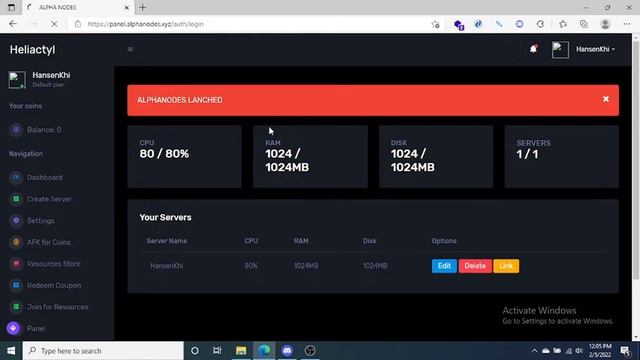The width and height of the screenshot is (640, 360).
Task: Edit the HansenKhi server
Action: click(444, 266)
